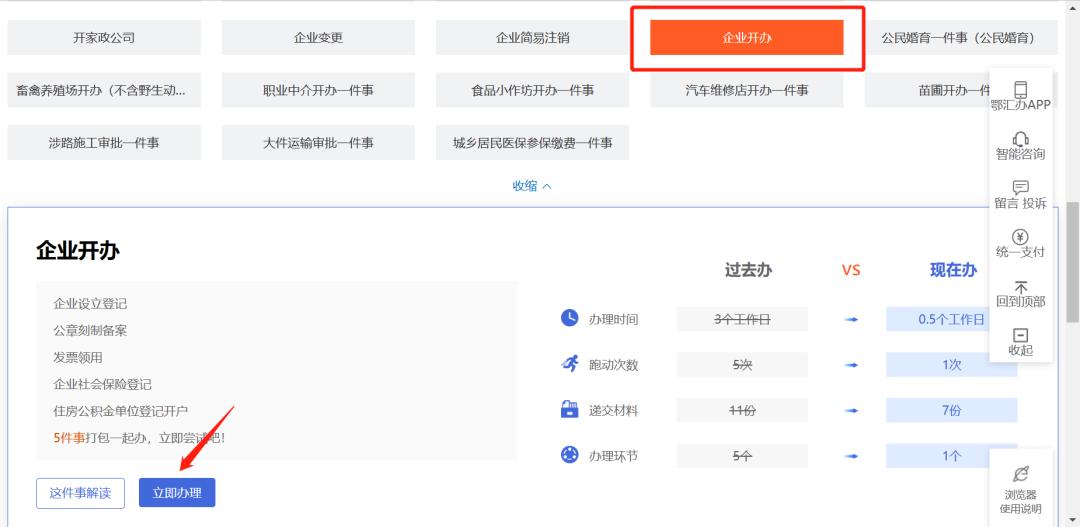This screenshot has width=1080, height=527.
Task: Select the 企业开办 tab
Action: (747, 38)
